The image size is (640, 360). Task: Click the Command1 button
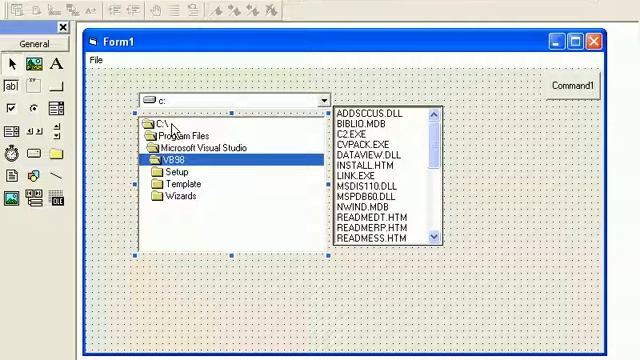click(x=573, y=86)
